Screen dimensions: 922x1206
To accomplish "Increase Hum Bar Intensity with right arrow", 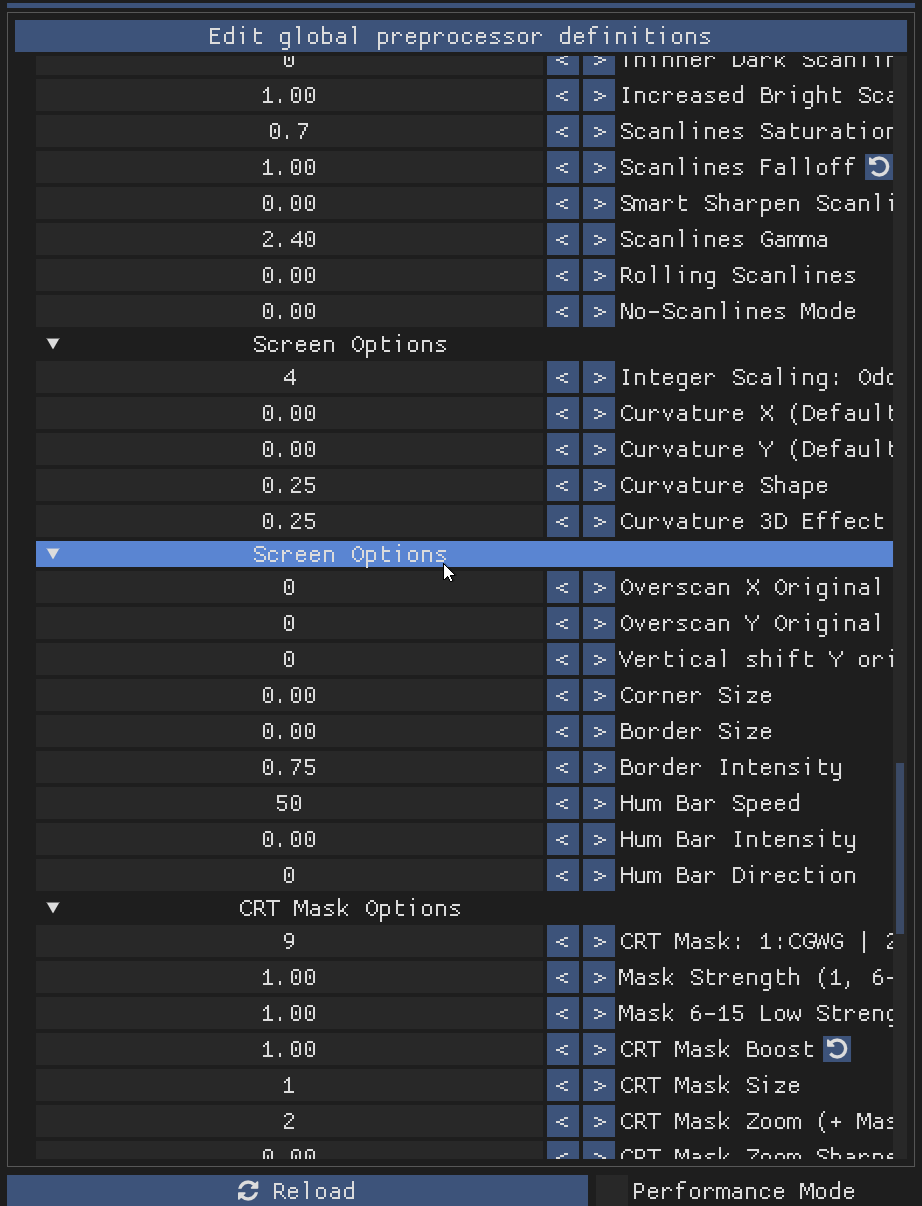I will [599, 839].
